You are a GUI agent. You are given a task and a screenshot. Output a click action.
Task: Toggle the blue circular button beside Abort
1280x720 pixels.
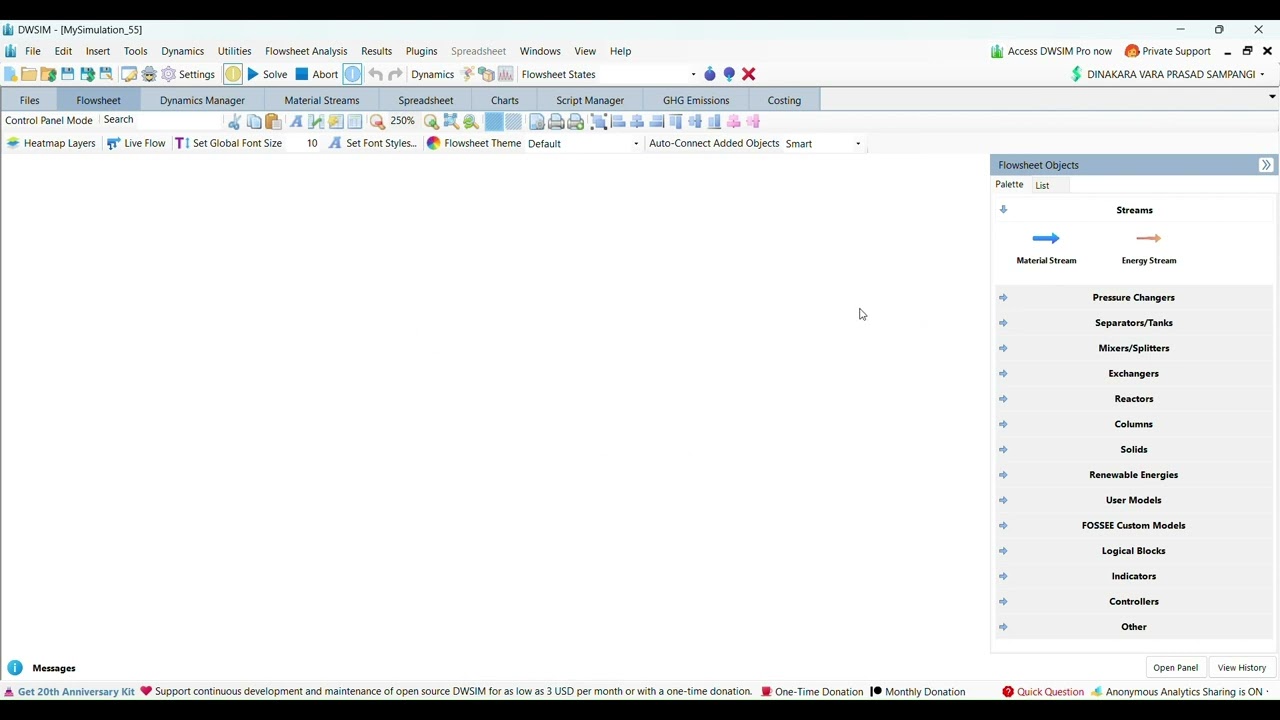click(x=352, y=74)
